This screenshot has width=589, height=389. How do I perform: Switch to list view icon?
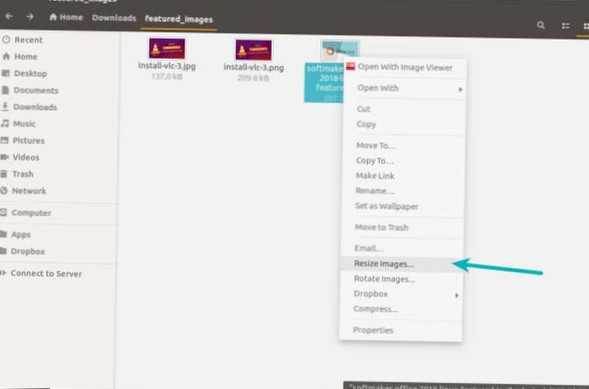click(x=565, y=26)
